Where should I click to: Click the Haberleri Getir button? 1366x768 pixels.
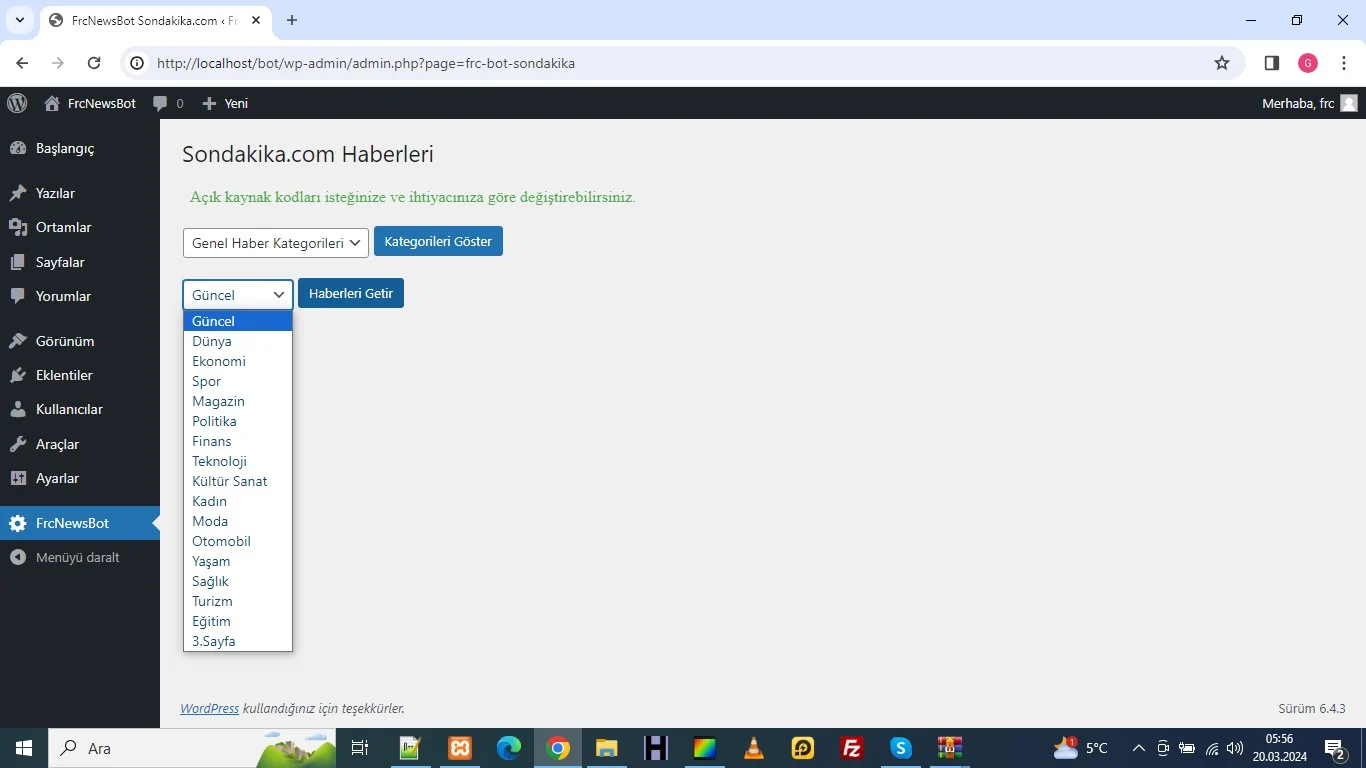351,293
